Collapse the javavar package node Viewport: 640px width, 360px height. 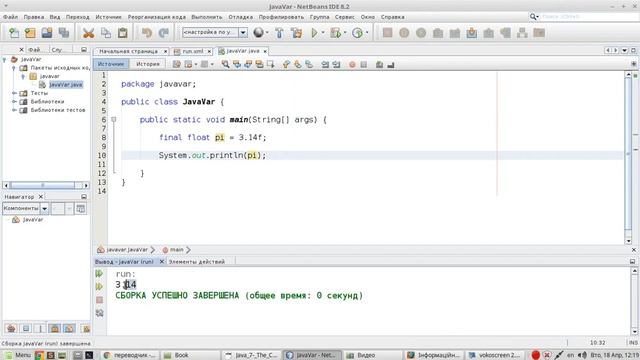click(23, 76)
